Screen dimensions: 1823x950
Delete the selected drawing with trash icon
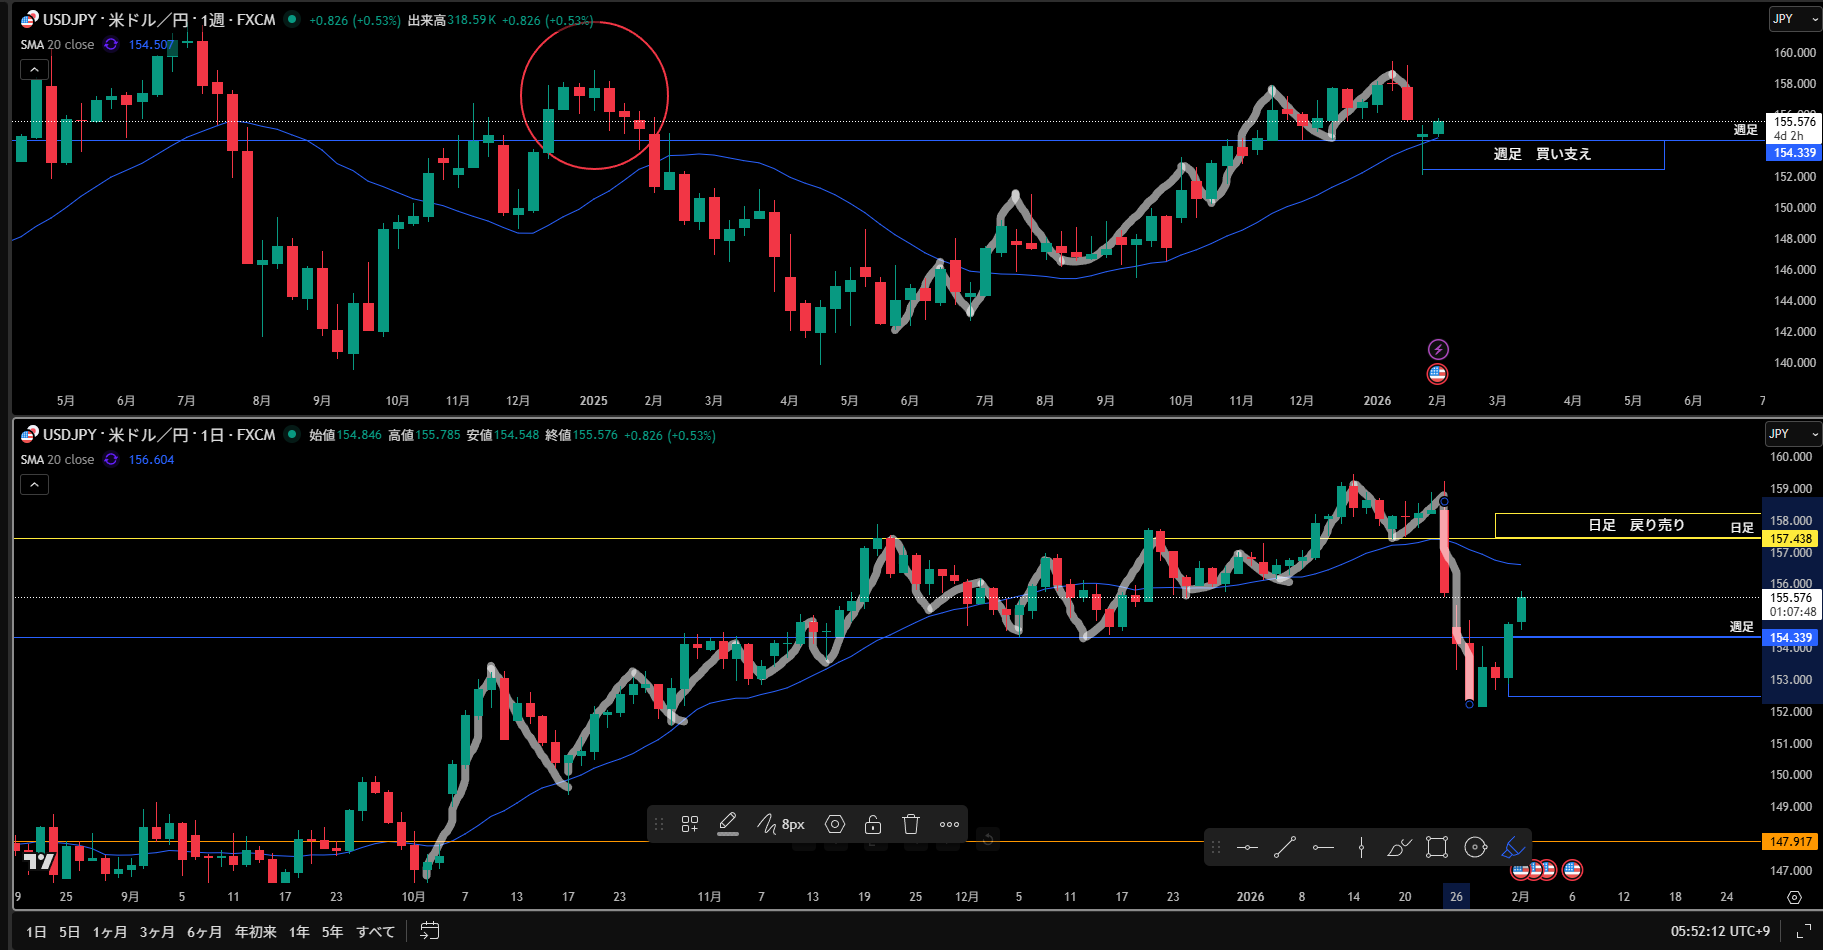(x=911, y=824)
